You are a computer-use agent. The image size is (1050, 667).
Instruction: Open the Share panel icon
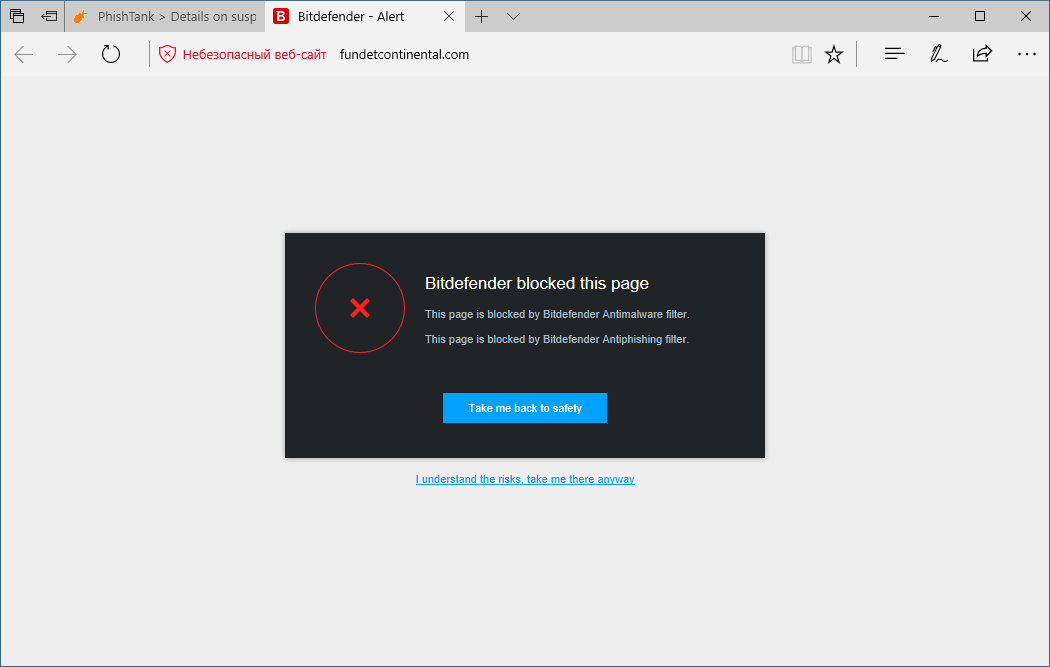point(982,54)
